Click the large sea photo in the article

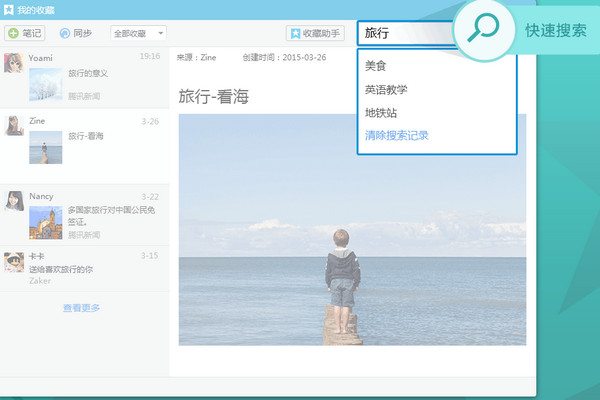352,229
